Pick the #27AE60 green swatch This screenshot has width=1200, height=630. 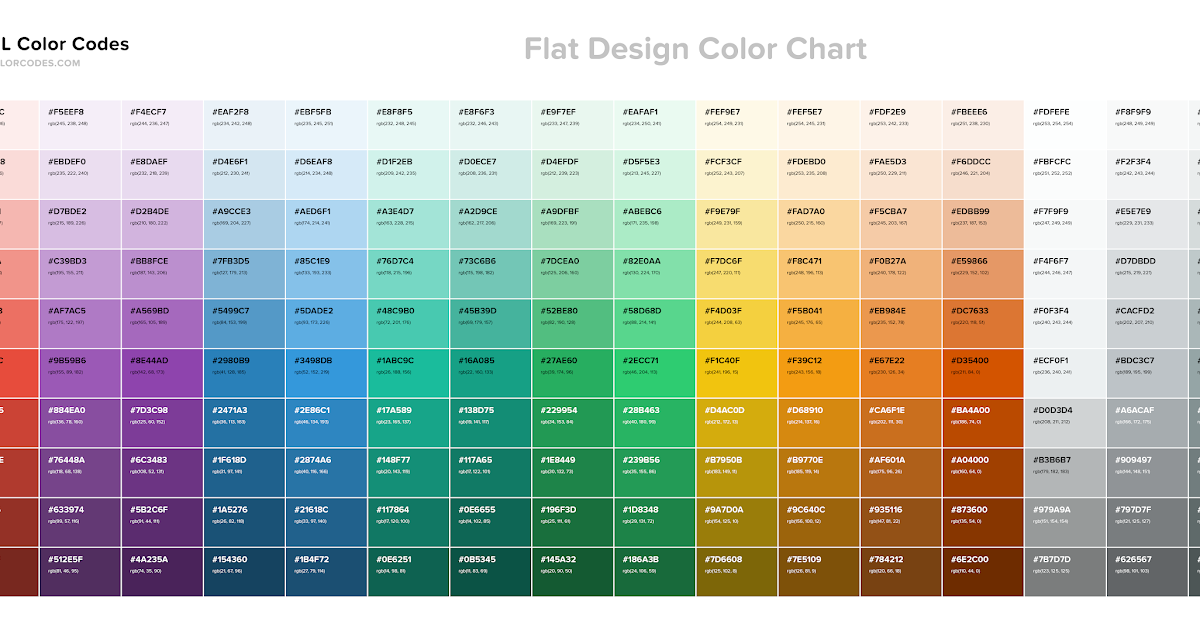tap(572, 373)
